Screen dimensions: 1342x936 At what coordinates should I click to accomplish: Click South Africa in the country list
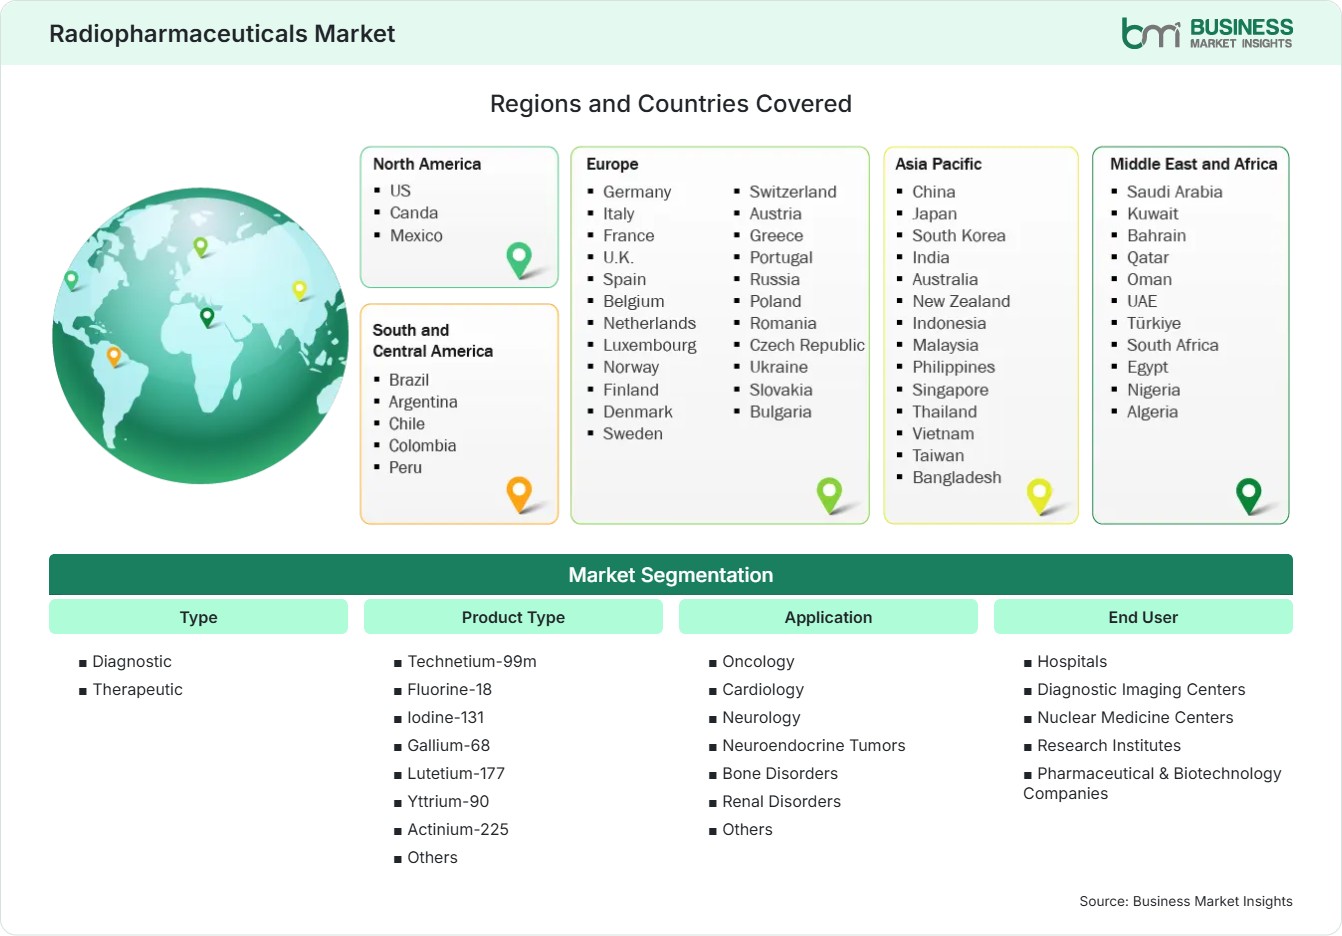pyautogui.click(x=1173, y=346)
